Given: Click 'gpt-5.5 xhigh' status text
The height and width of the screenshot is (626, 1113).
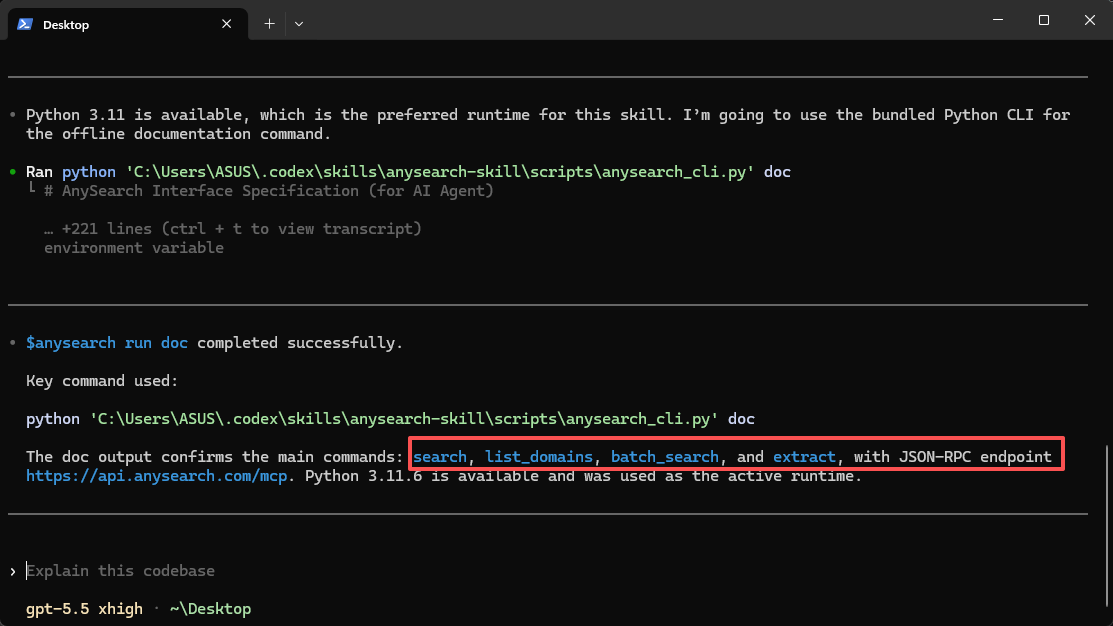Looking at the screenshot, I should click(84, 609).
